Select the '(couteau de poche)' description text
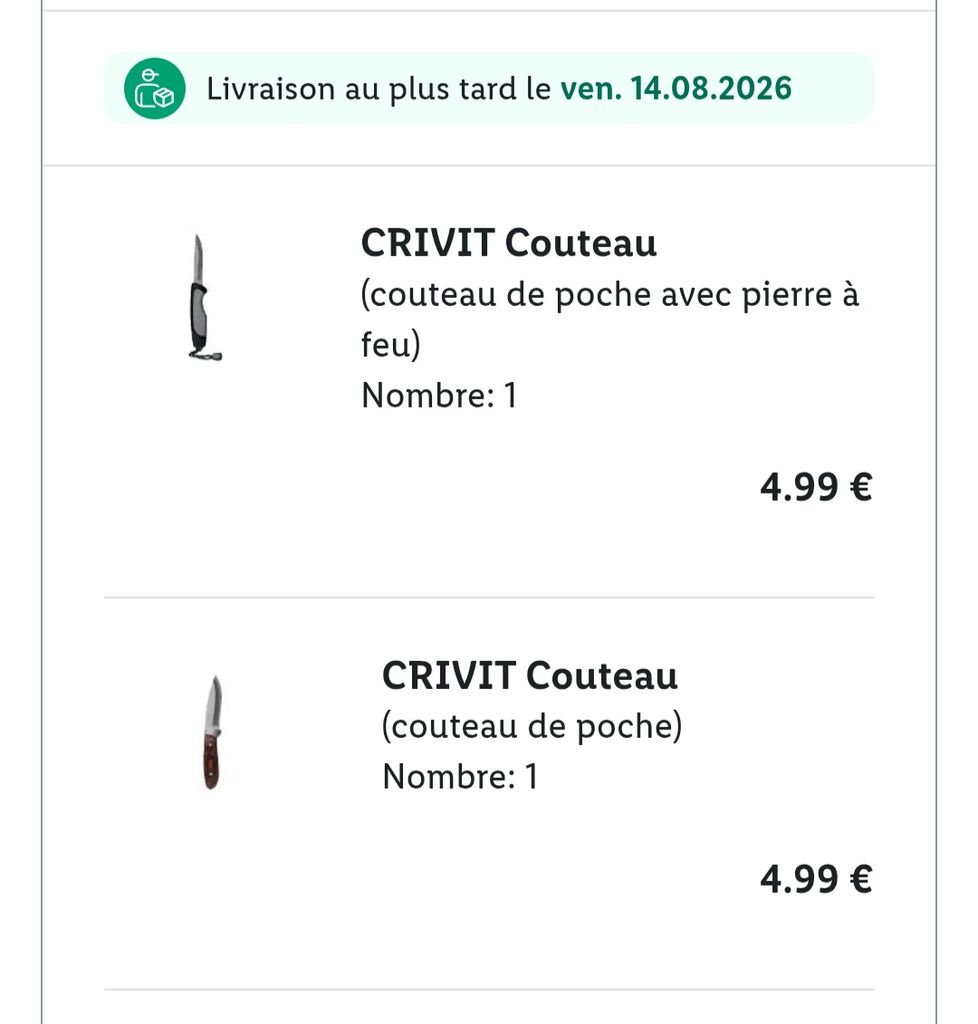The image size is (978, 1024). point(532,726)
